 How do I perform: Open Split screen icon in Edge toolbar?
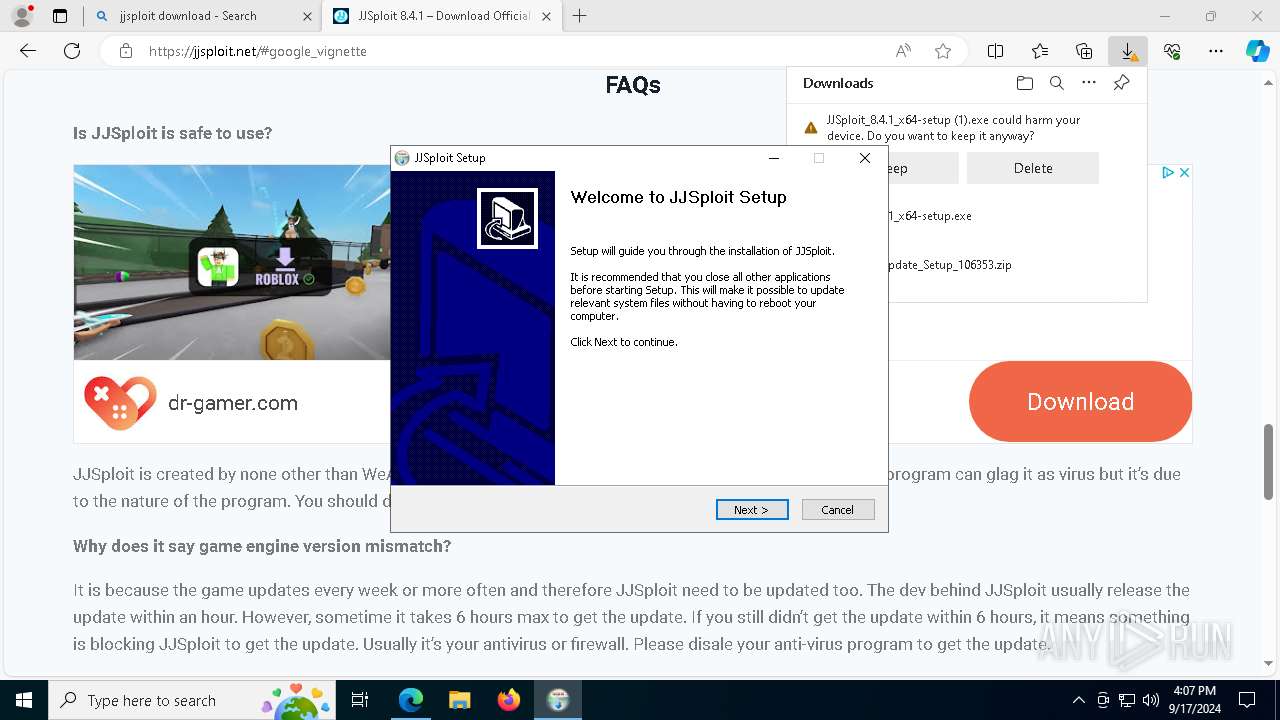[x=995, y=51]
